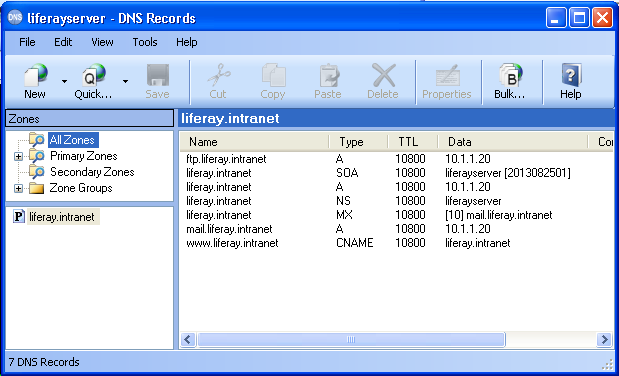619x376 pixels.
Task: Select Secondary Zones tree node
Action: 92,172
